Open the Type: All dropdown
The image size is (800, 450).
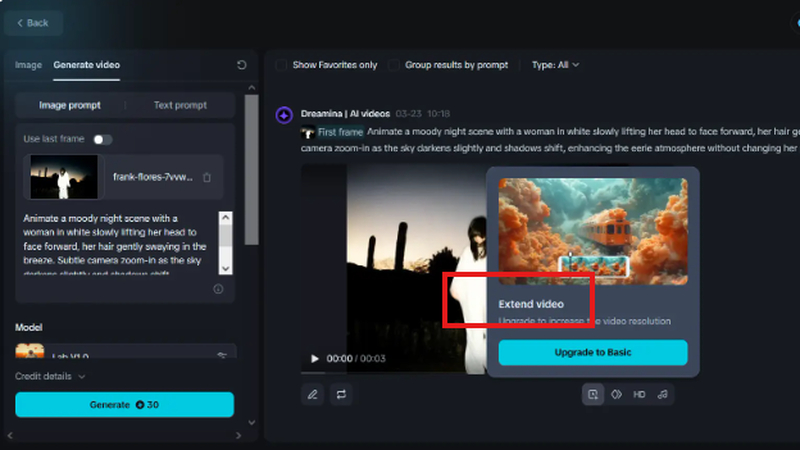tap(555, 65)
